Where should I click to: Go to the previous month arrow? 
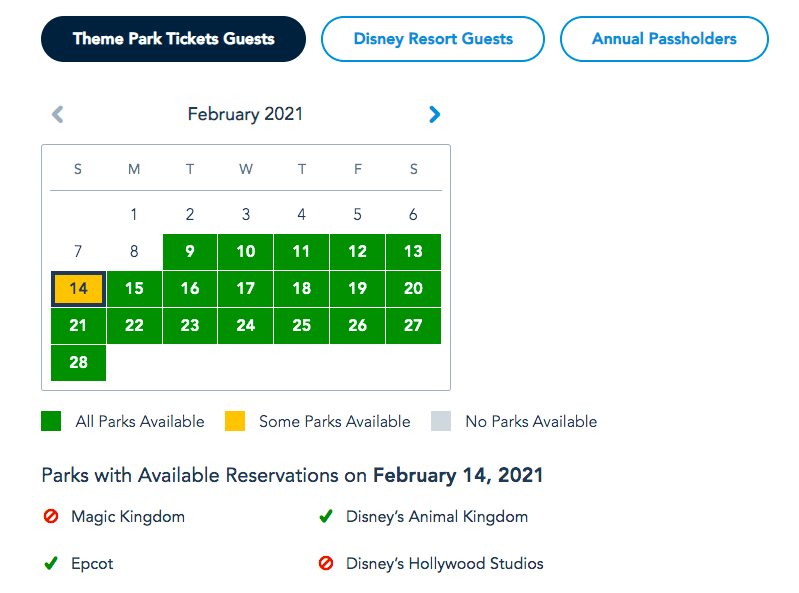tap(57, 115)
